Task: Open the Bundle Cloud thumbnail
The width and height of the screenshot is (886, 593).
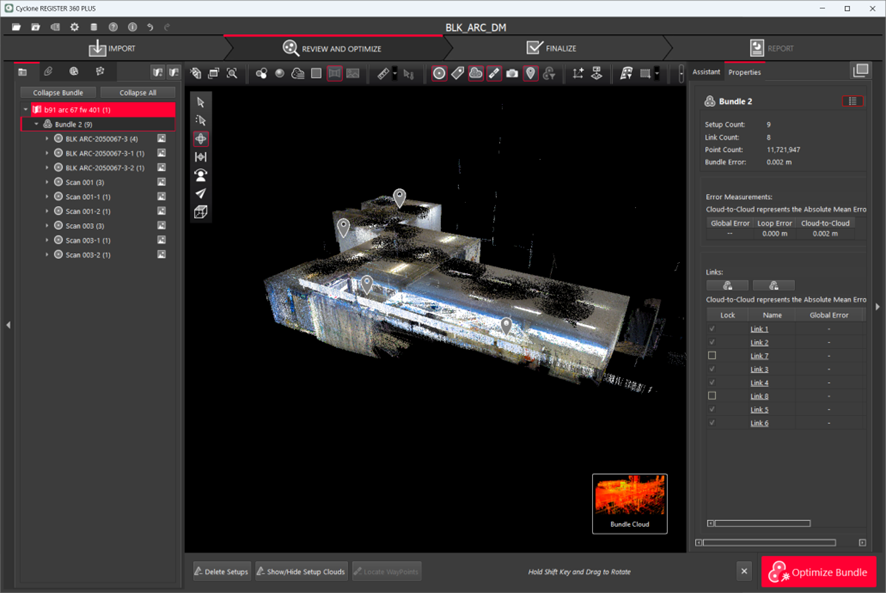Action: [x=629, y=503]
